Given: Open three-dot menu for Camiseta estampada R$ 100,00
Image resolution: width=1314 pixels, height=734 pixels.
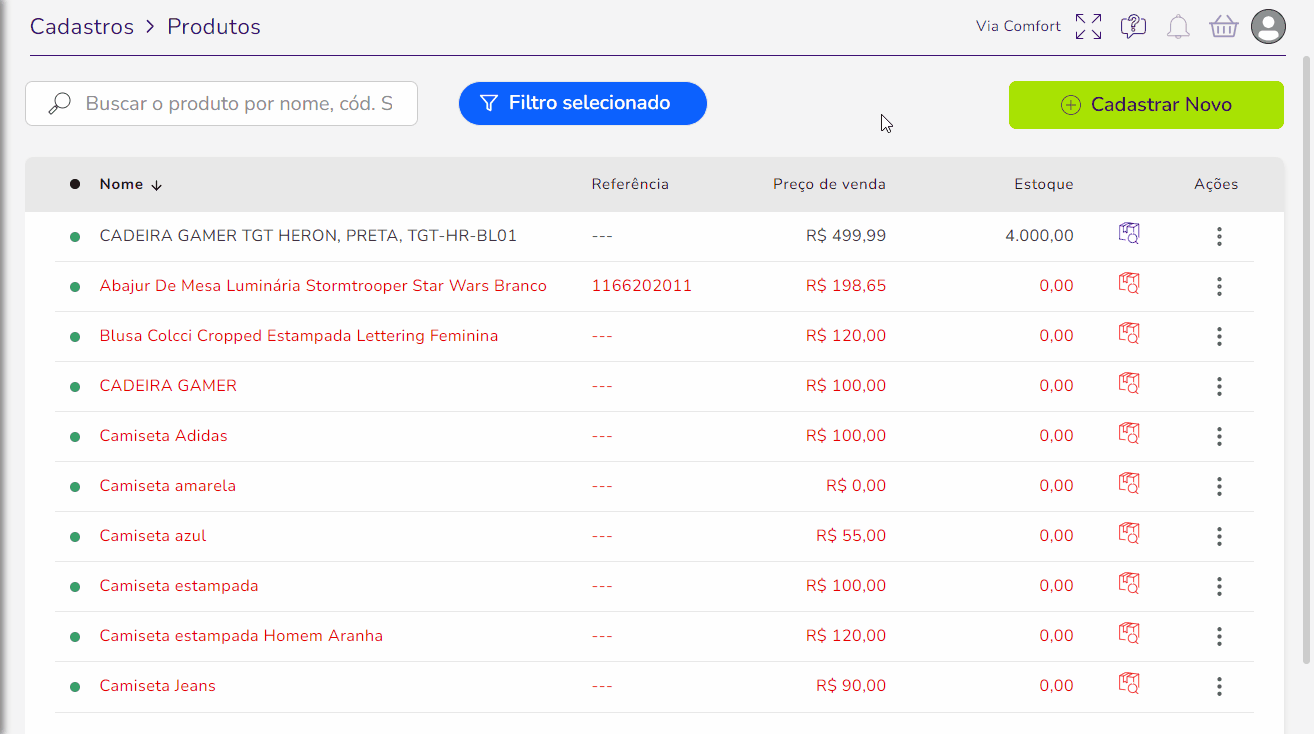Looking at the screenshot, I should [1219, 586].
